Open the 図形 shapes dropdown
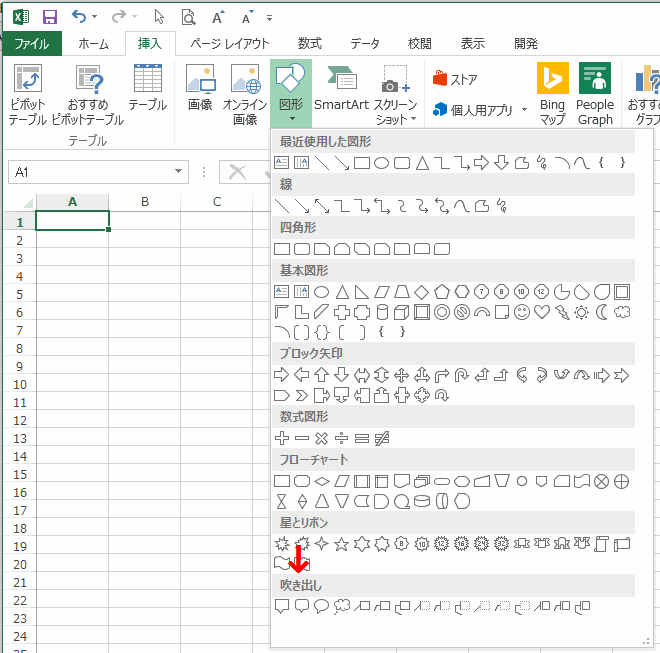The width and height of the screenshot is (660, 653). [291, 93]
